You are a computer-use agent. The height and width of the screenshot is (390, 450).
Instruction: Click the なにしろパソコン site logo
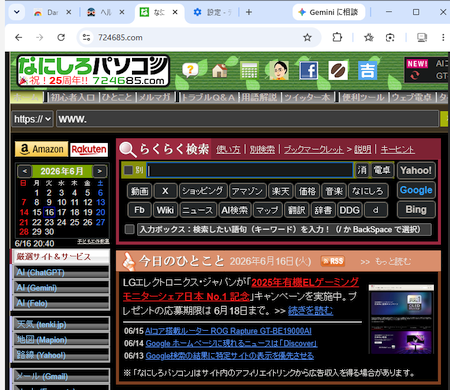point(93,71)
